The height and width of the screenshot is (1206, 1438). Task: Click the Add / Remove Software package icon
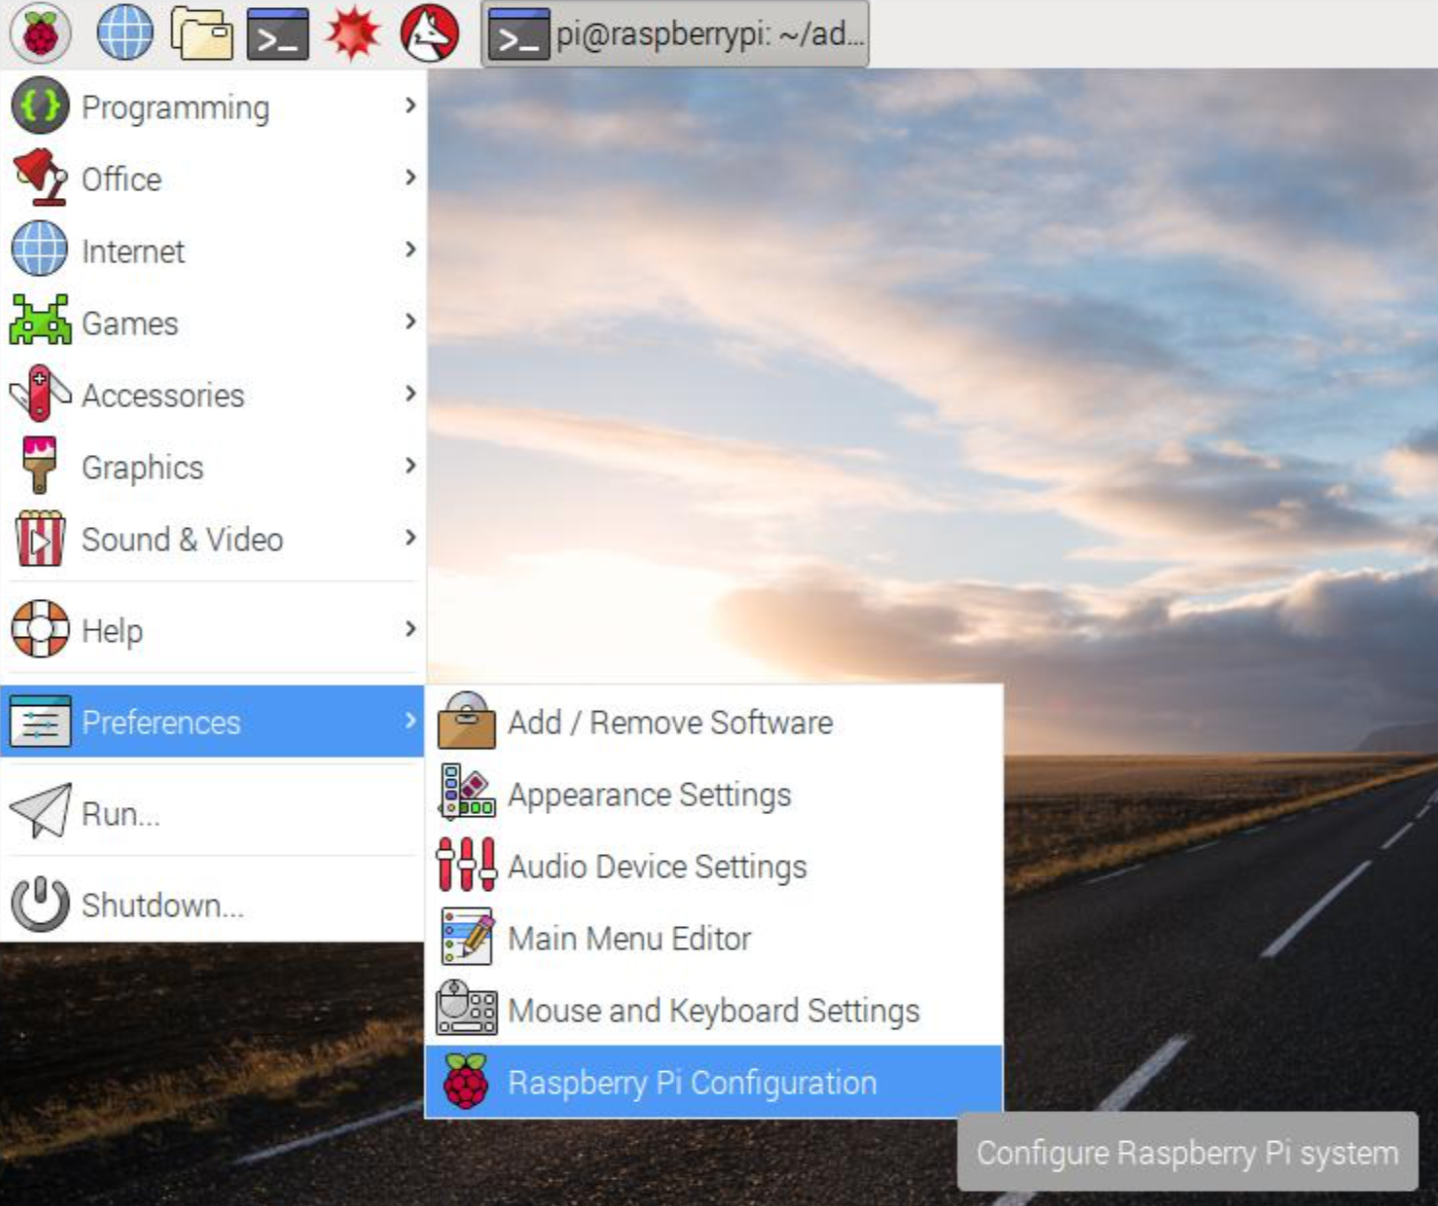pos(466,721)
